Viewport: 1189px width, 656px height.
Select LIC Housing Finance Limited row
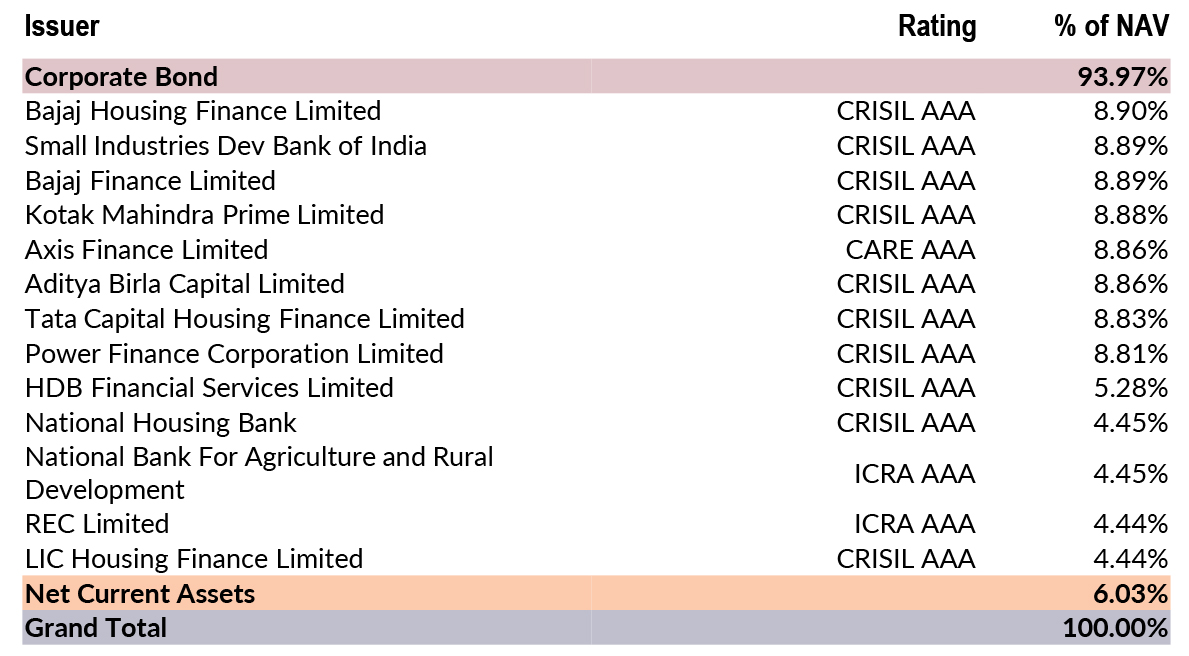[194, 559]
